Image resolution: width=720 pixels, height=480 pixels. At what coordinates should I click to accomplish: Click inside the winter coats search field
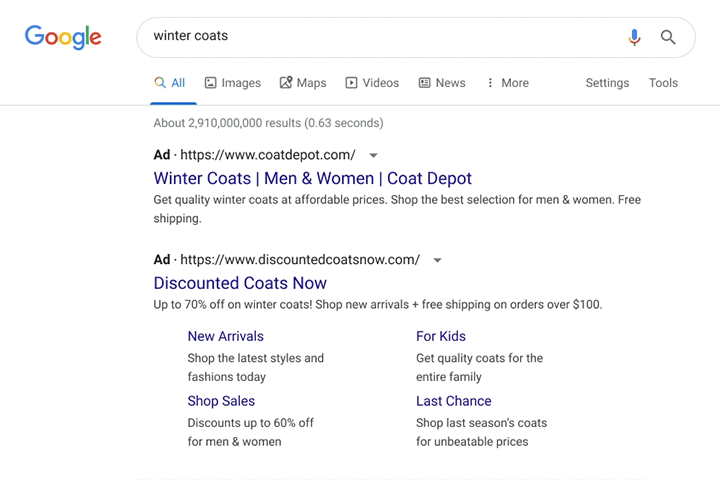click(380, 36)
